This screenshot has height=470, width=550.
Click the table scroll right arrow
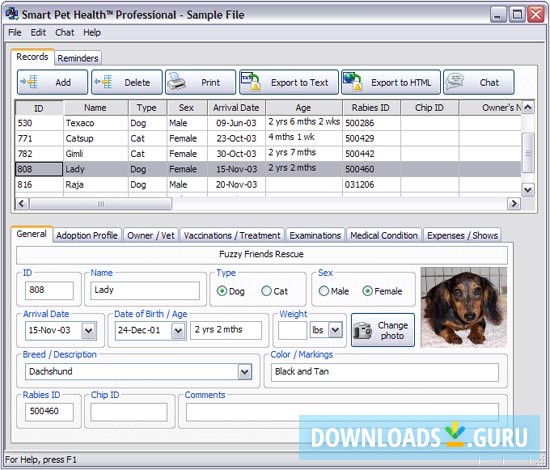click(x=514, y=204)
